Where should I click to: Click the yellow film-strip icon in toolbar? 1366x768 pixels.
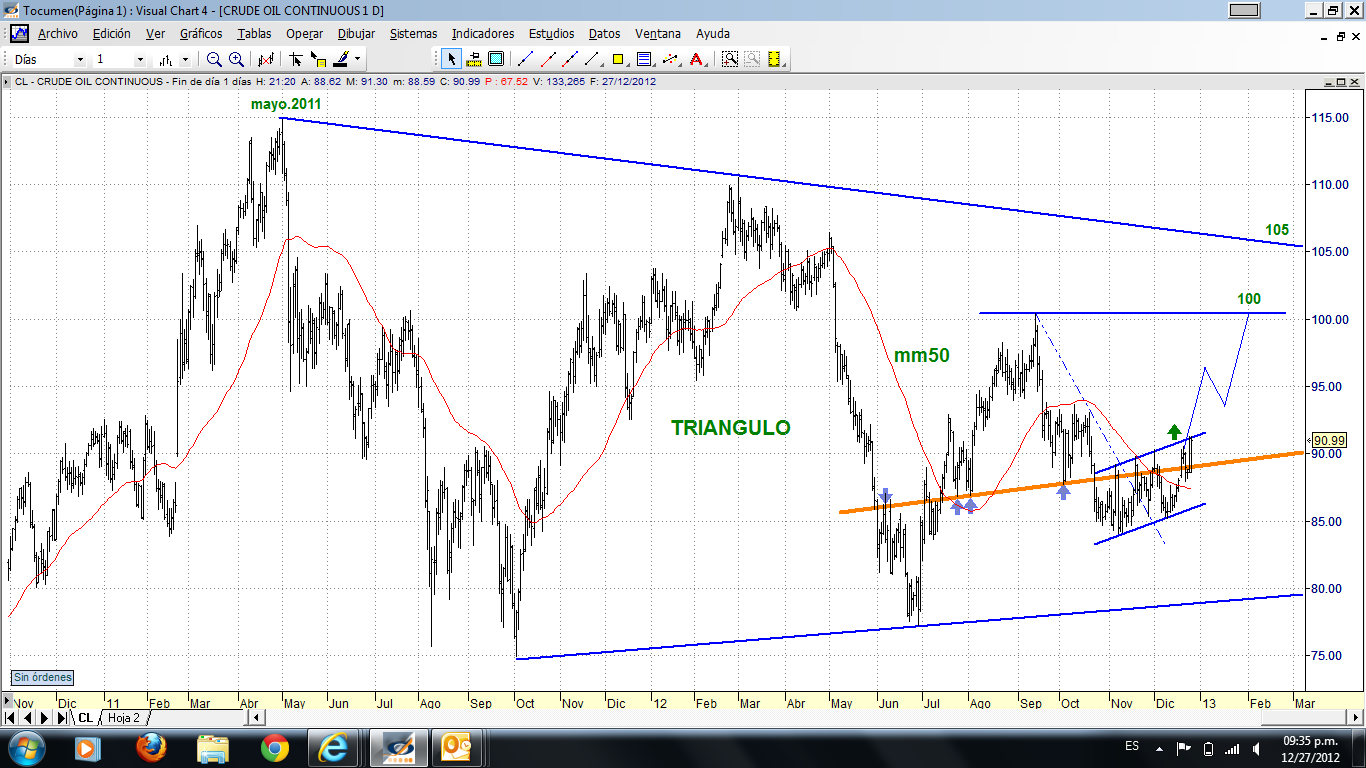(x=774, y=59)
